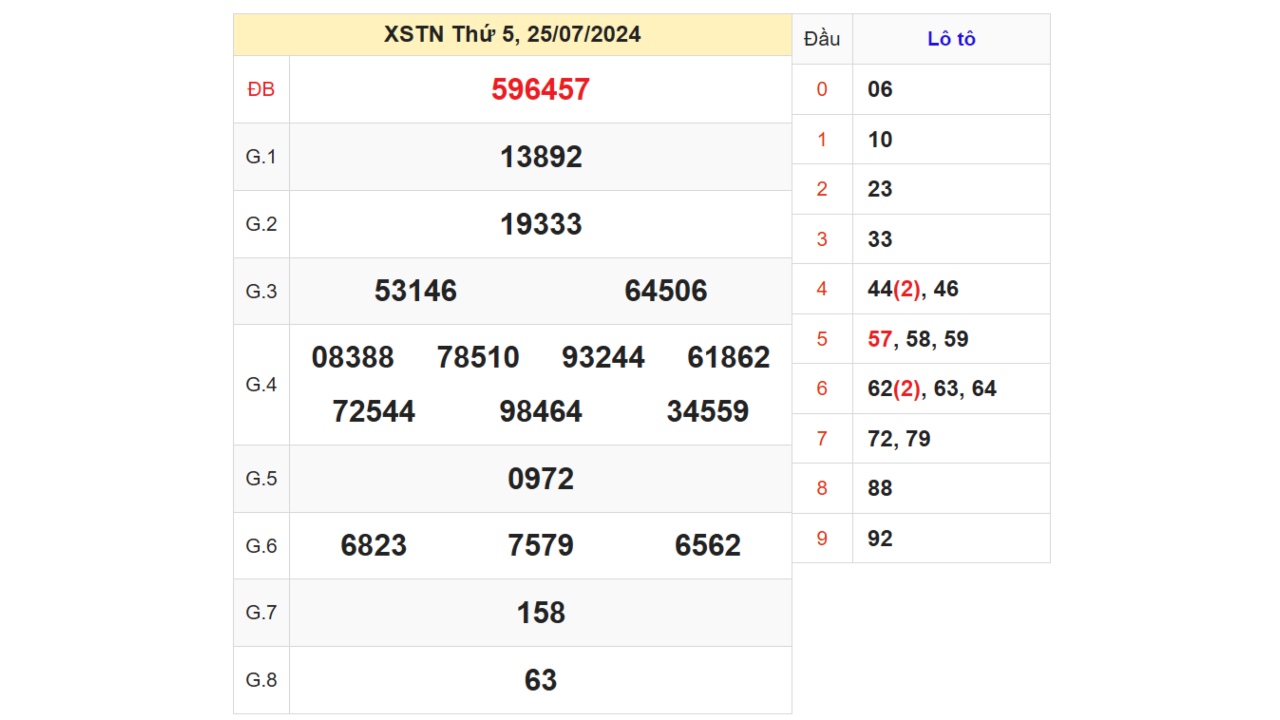Click head digit 7 in Đầu column
Viewport: 1280px width, 720px height.
822,439
